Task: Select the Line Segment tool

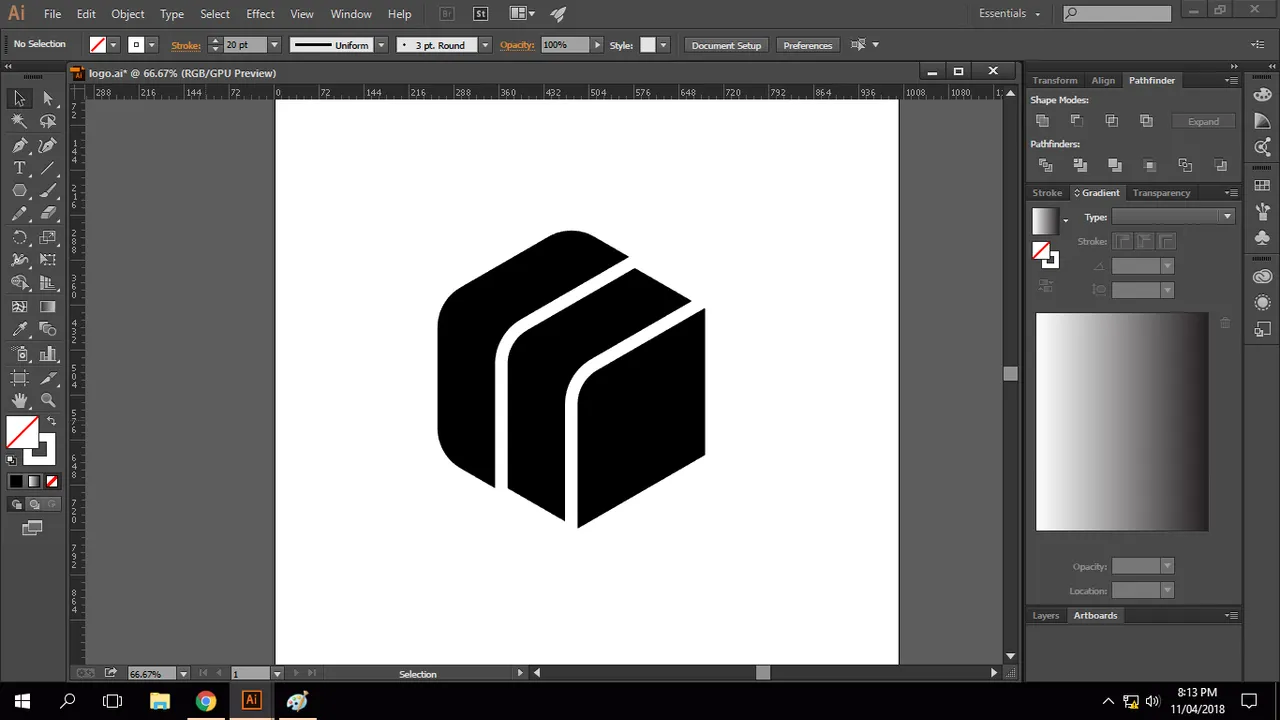Action: click(x=48, y=168)
